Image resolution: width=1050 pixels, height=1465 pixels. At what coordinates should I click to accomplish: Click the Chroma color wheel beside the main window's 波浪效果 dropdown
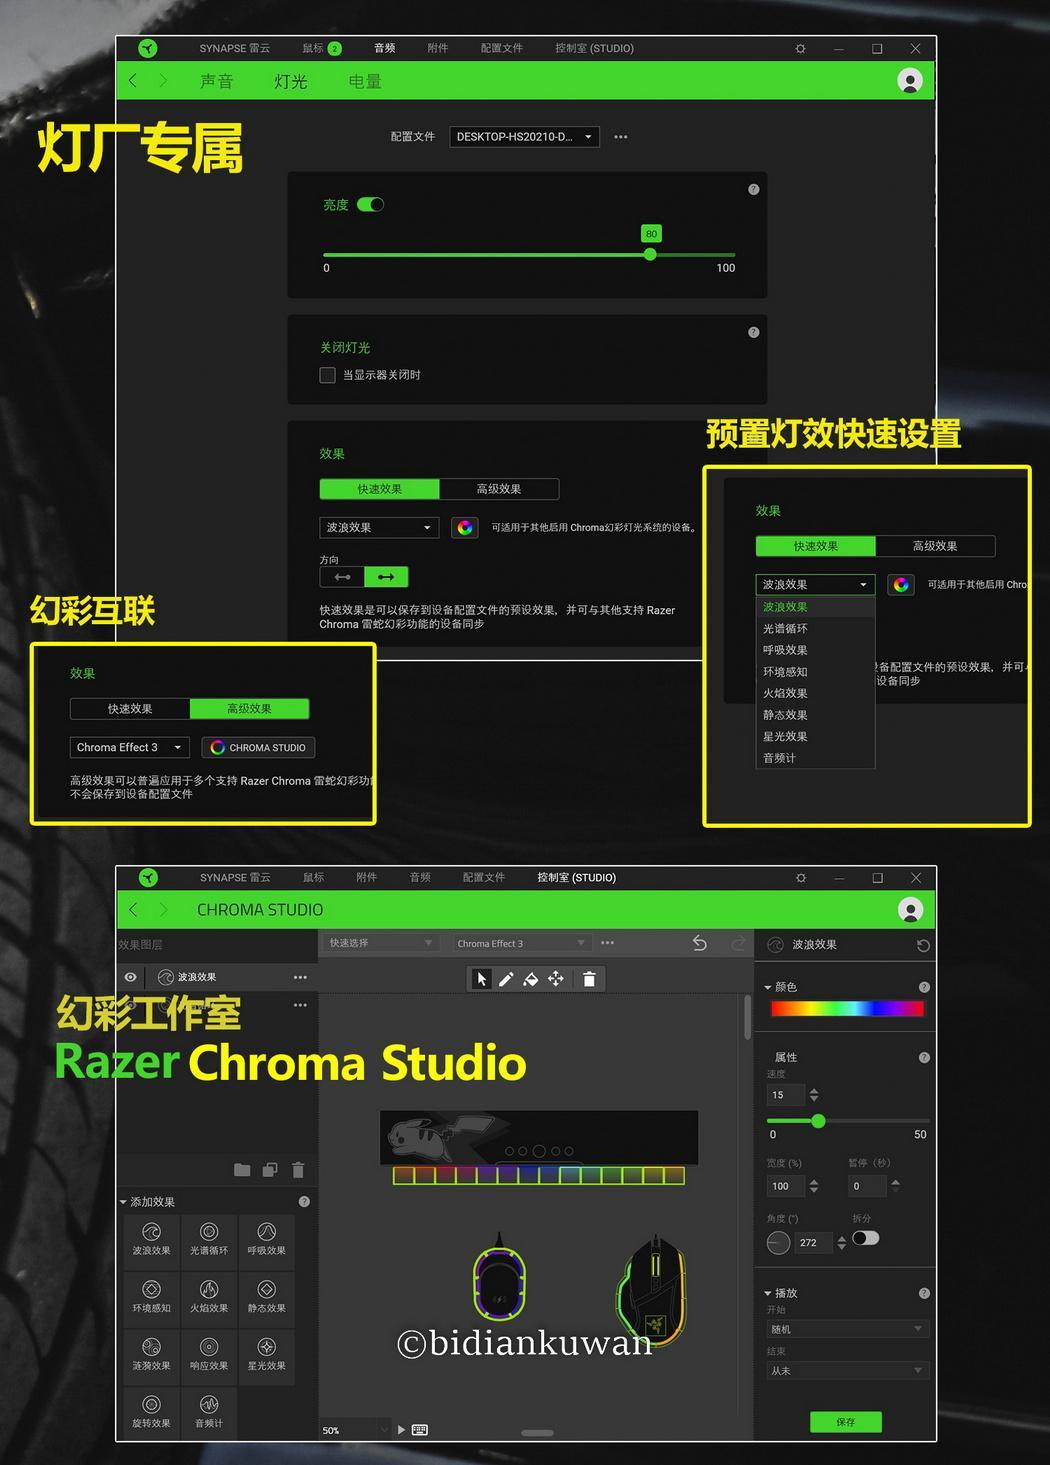(465, 527)
